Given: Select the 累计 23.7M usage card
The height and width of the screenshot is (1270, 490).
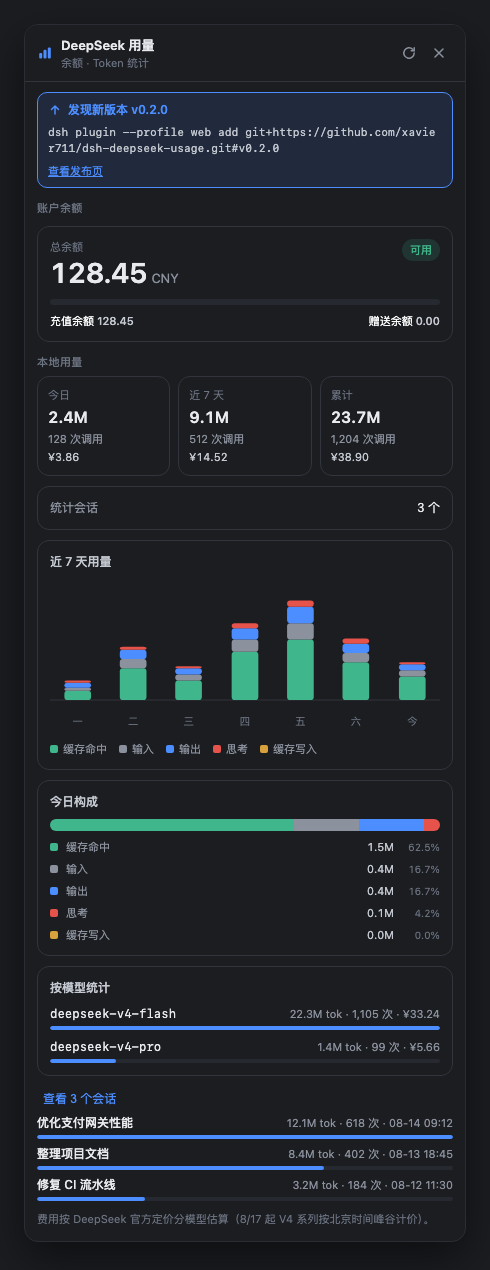Looking at the screenshot, I should [386, 426].
